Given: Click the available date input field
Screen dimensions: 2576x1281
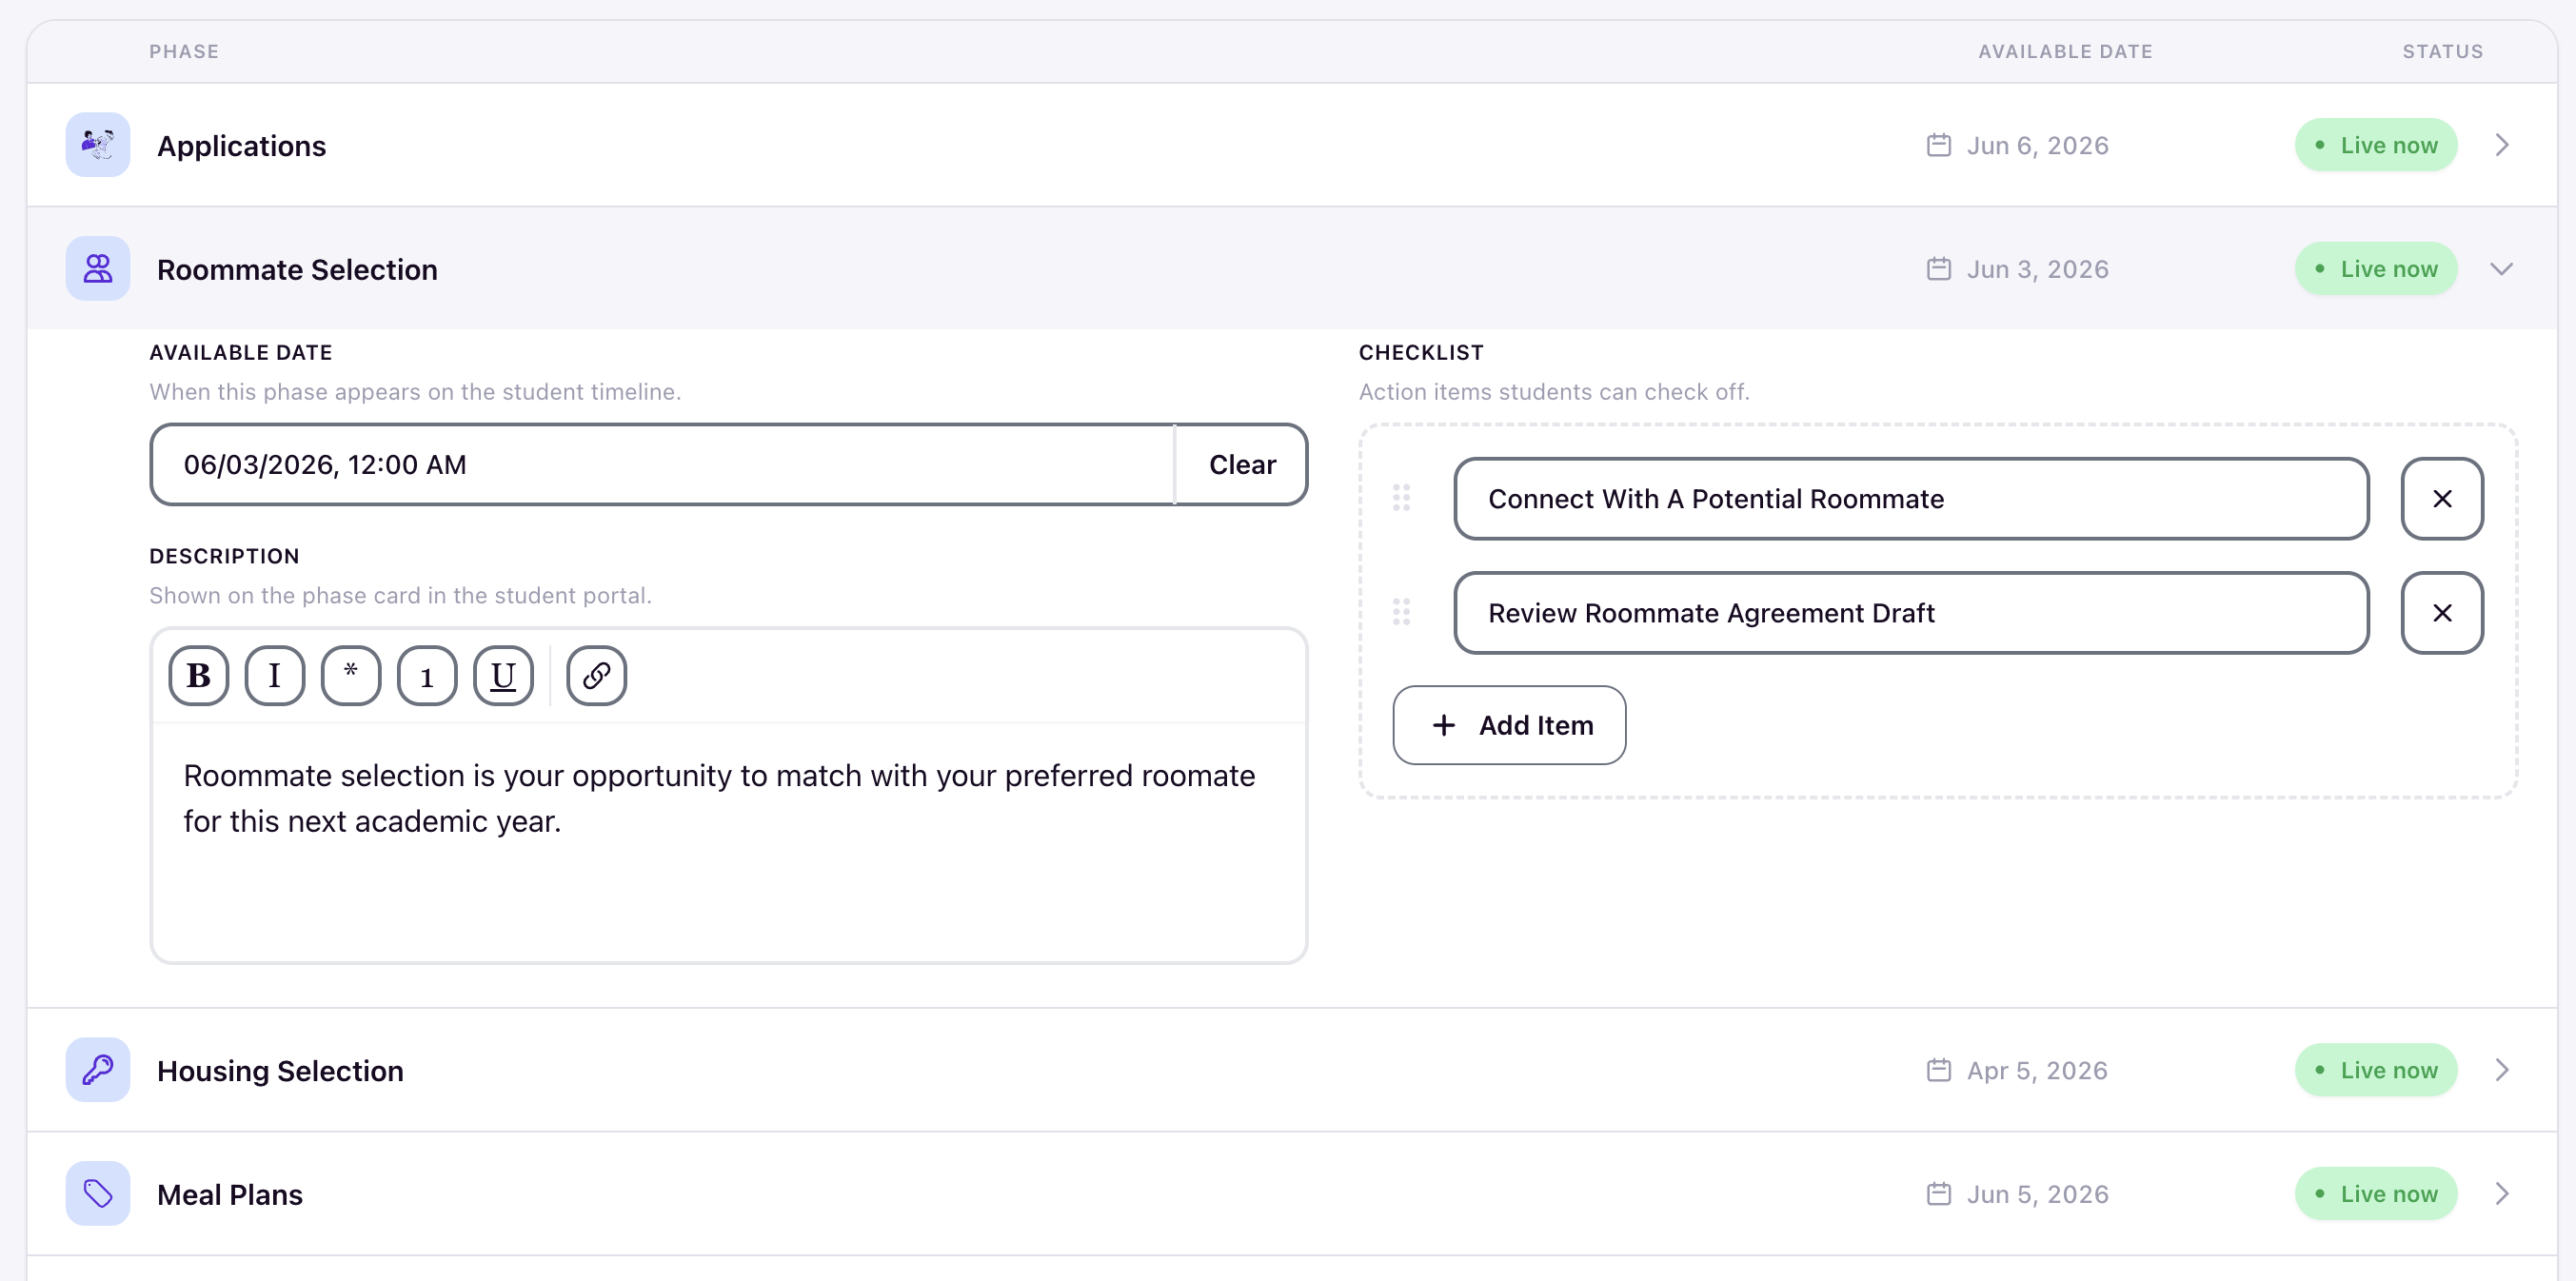Looking at the screenshot, I should click(x=662, y=465).
